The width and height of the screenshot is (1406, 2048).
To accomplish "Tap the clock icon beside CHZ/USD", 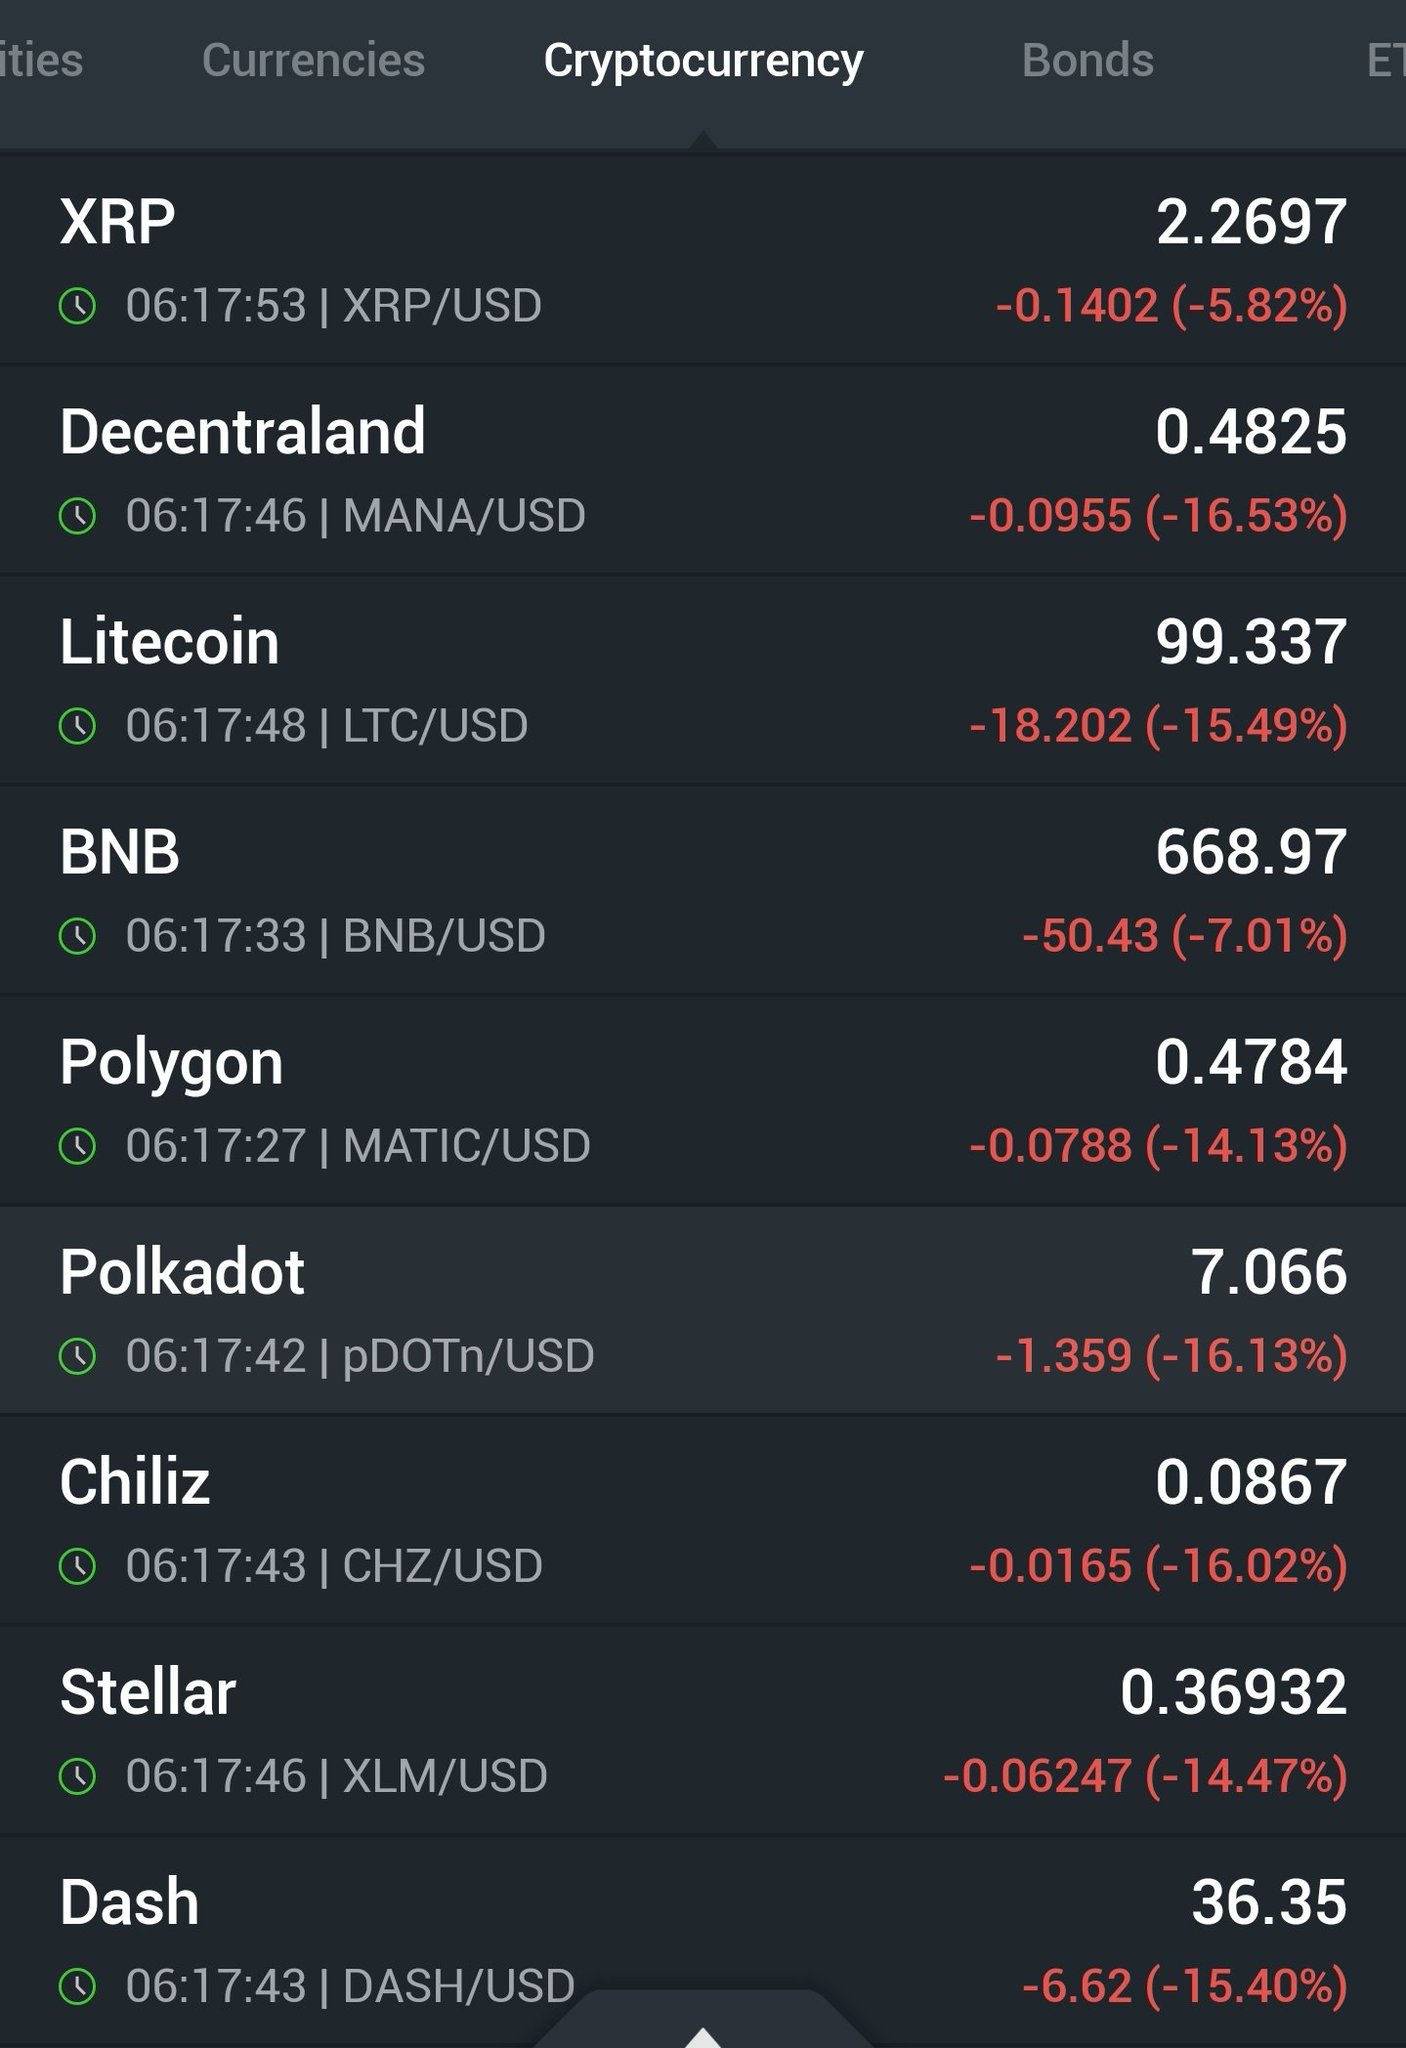I will pyautogui.click(x=78, y=1566).
